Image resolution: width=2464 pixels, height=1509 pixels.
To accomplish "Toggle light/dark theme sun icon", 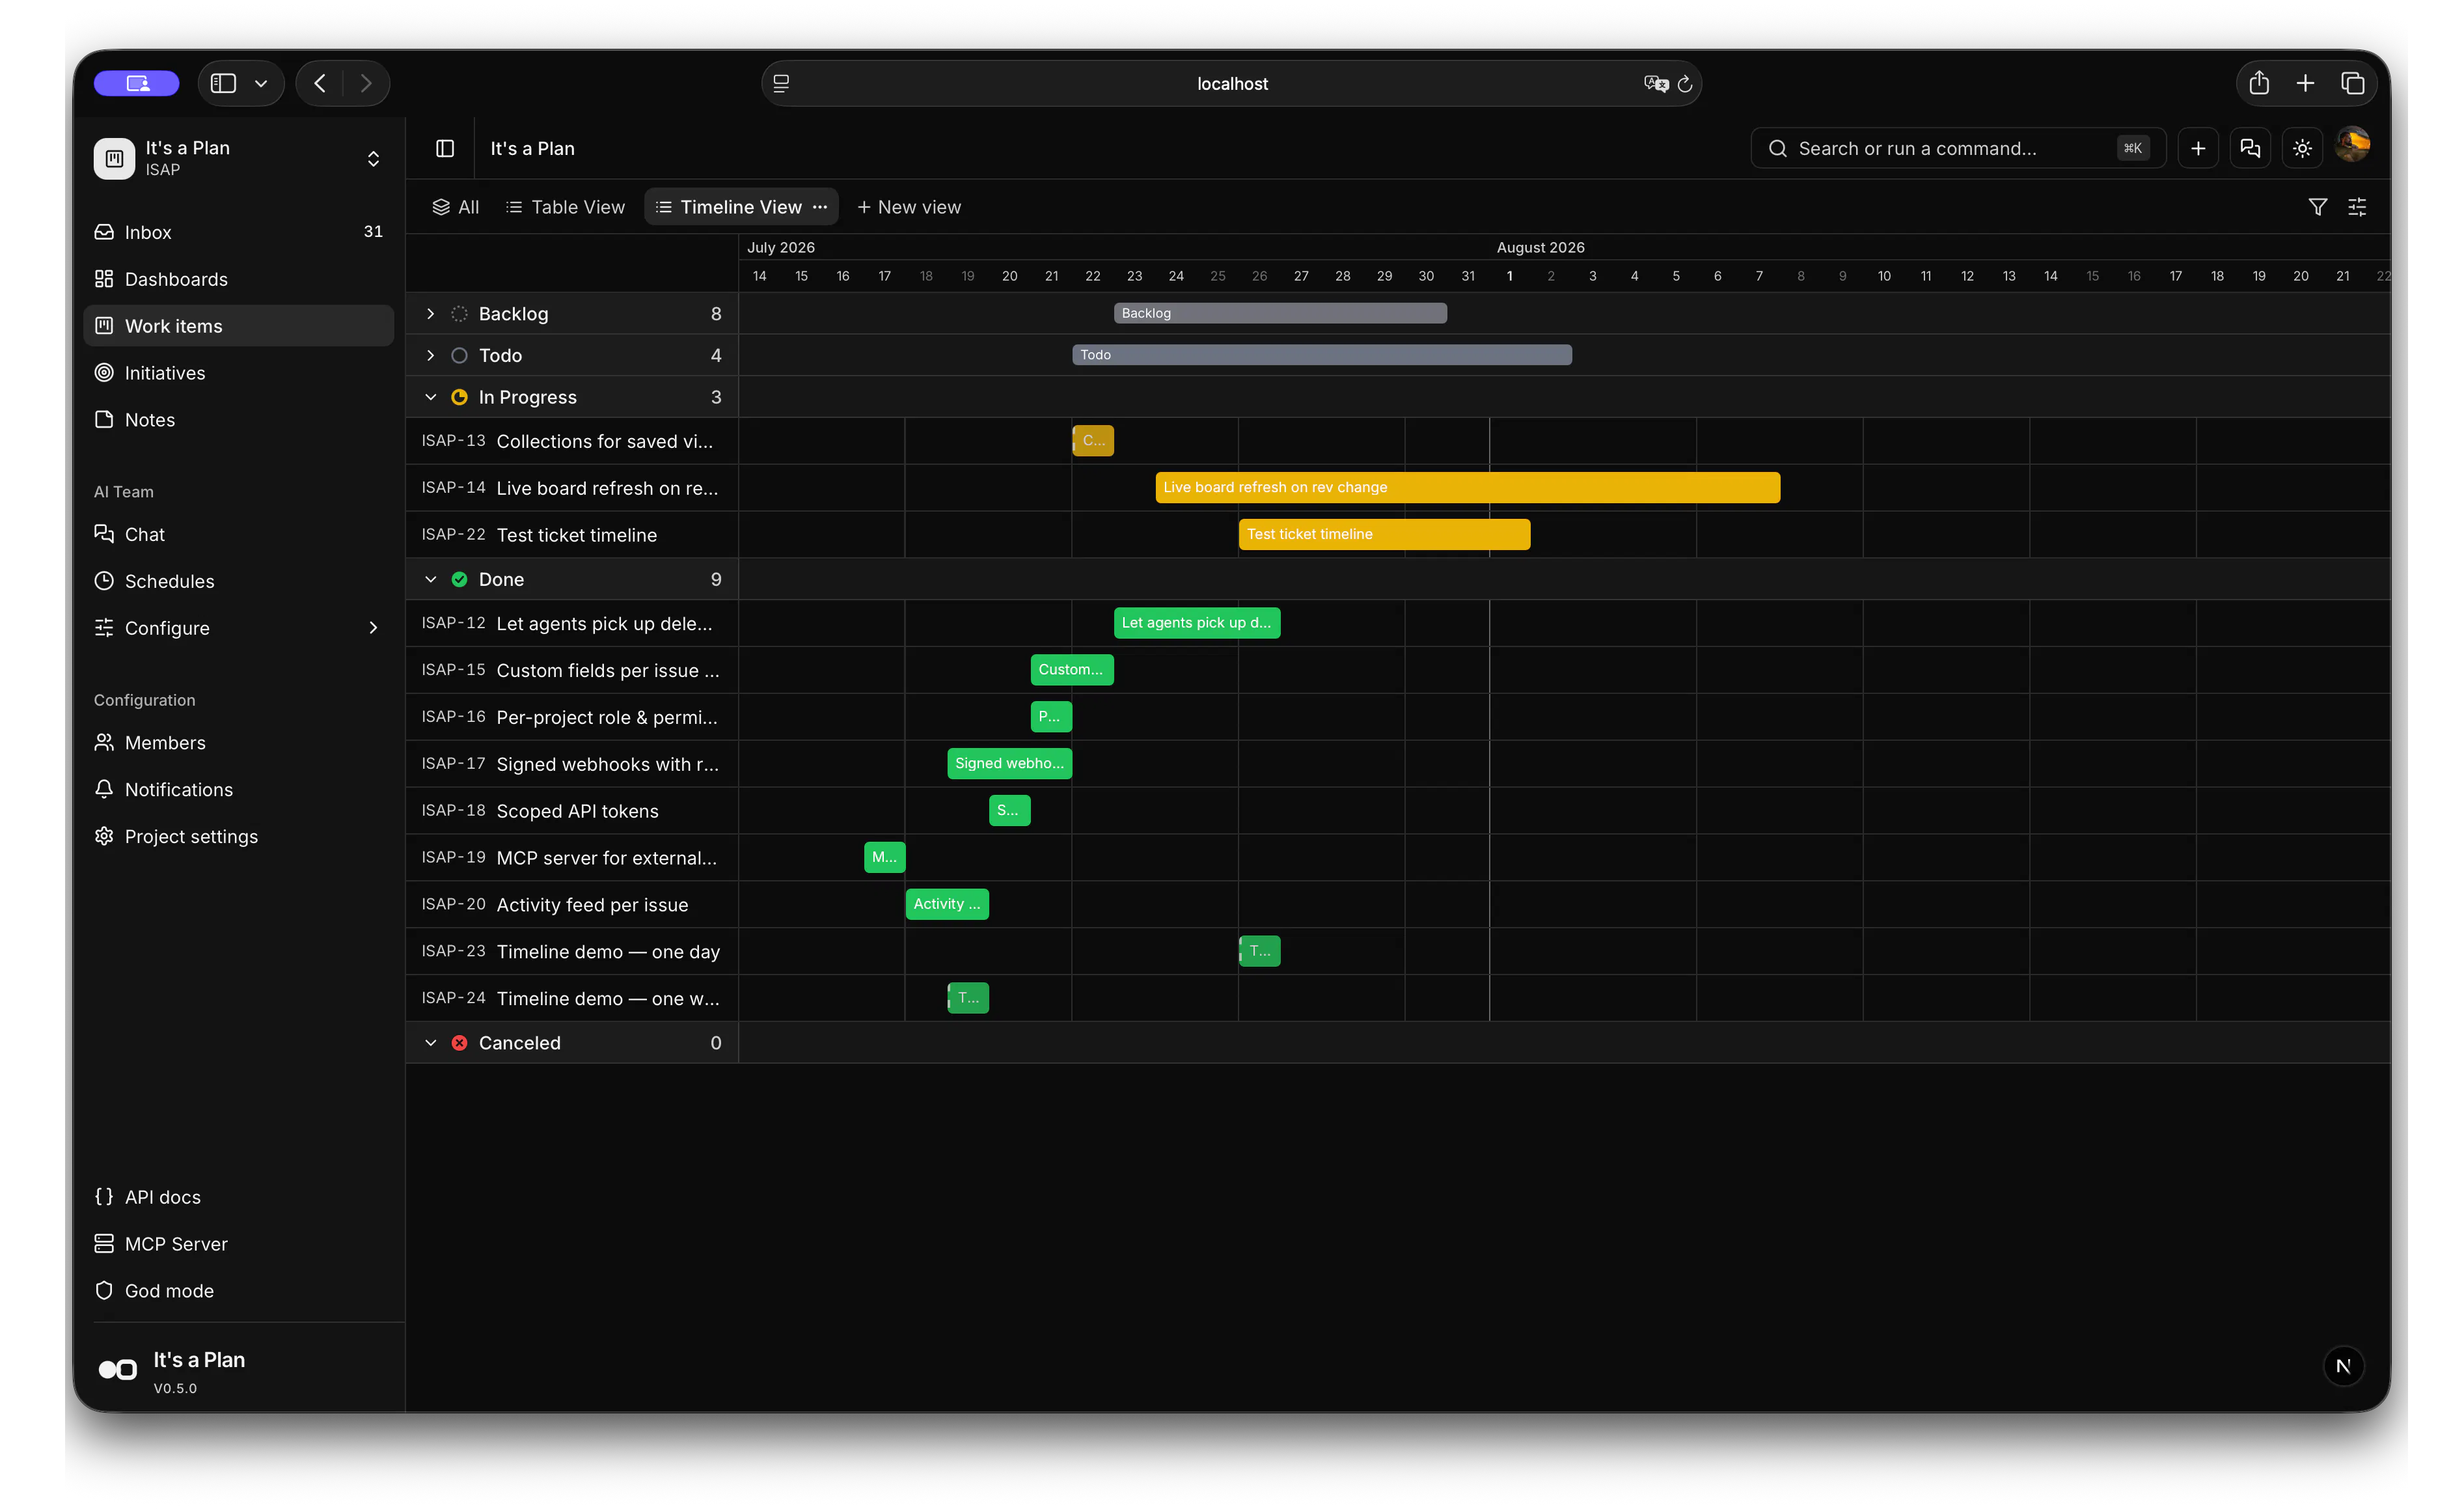I will [2302, 148].
